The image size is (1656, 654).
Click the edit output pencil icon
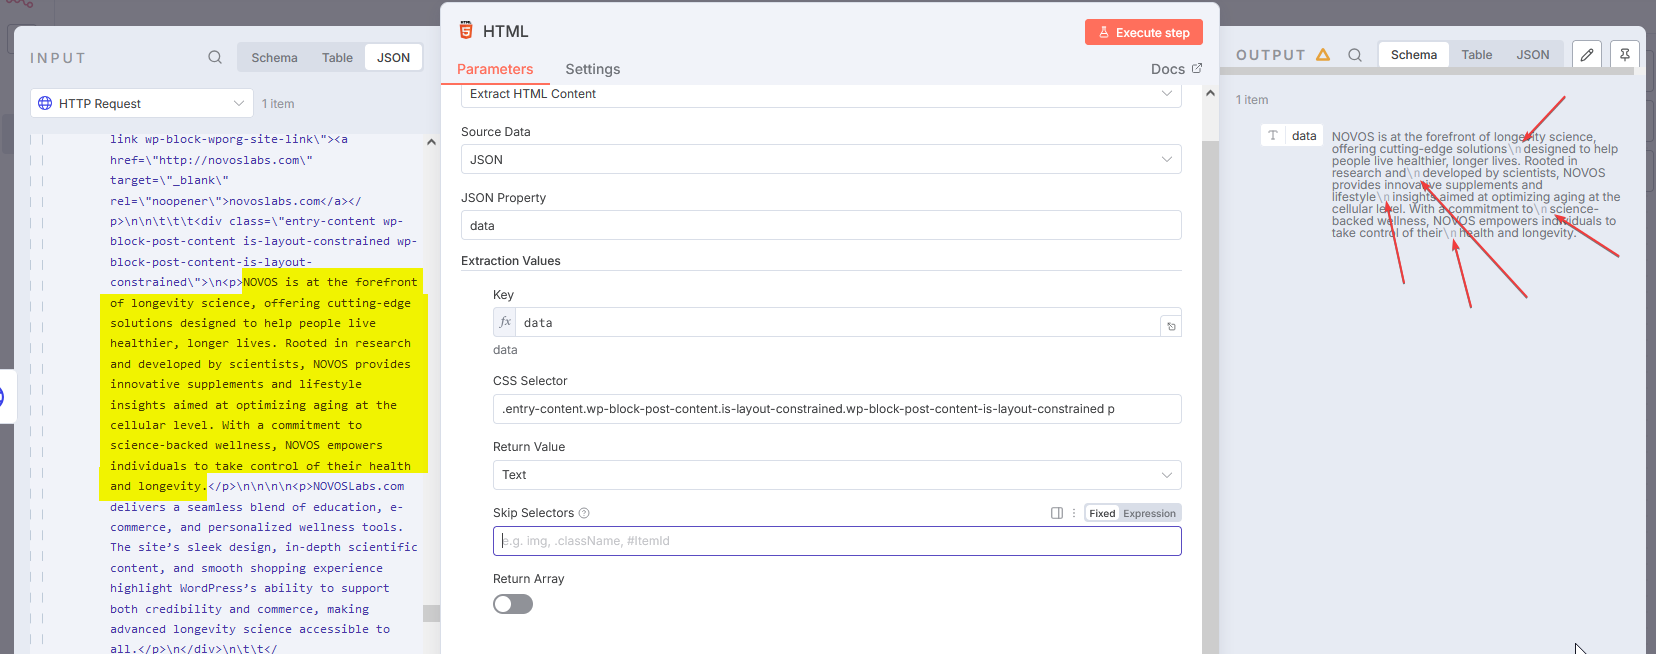pyautogui.click(x=1587, y=55)
